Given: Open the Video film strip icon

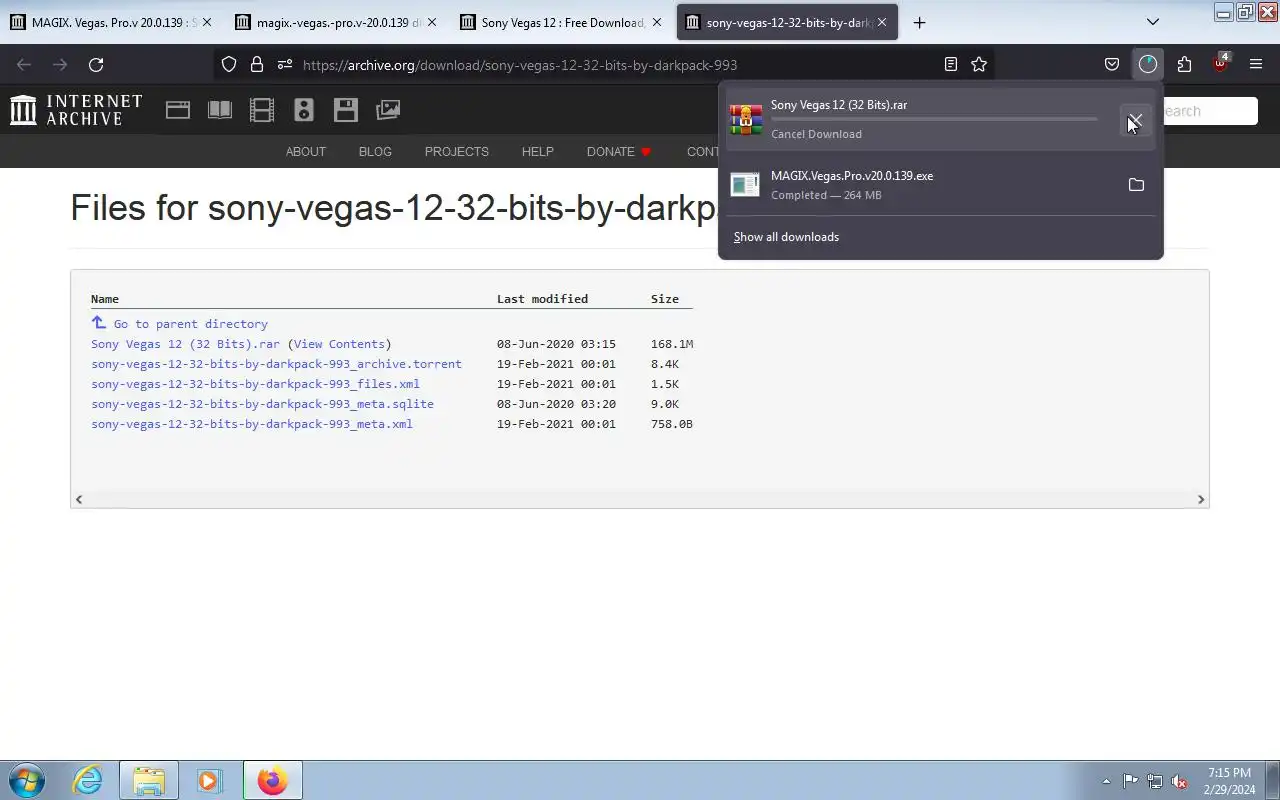Looking at the screenshot, I should pos(262,110).
